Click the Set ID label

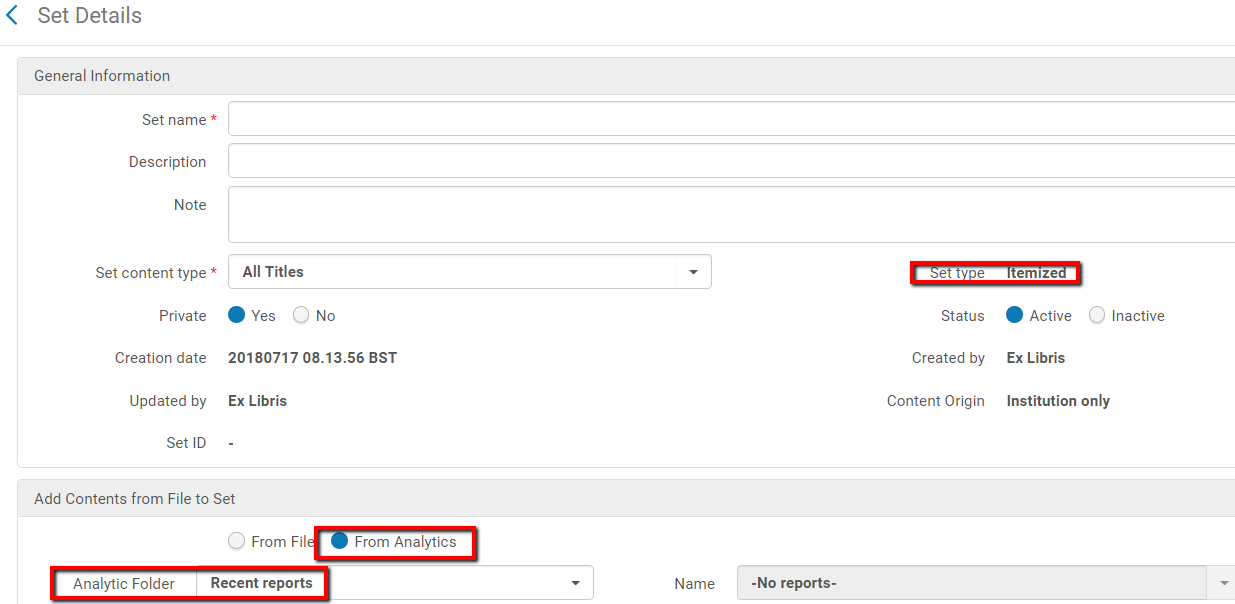pos(186,443)
